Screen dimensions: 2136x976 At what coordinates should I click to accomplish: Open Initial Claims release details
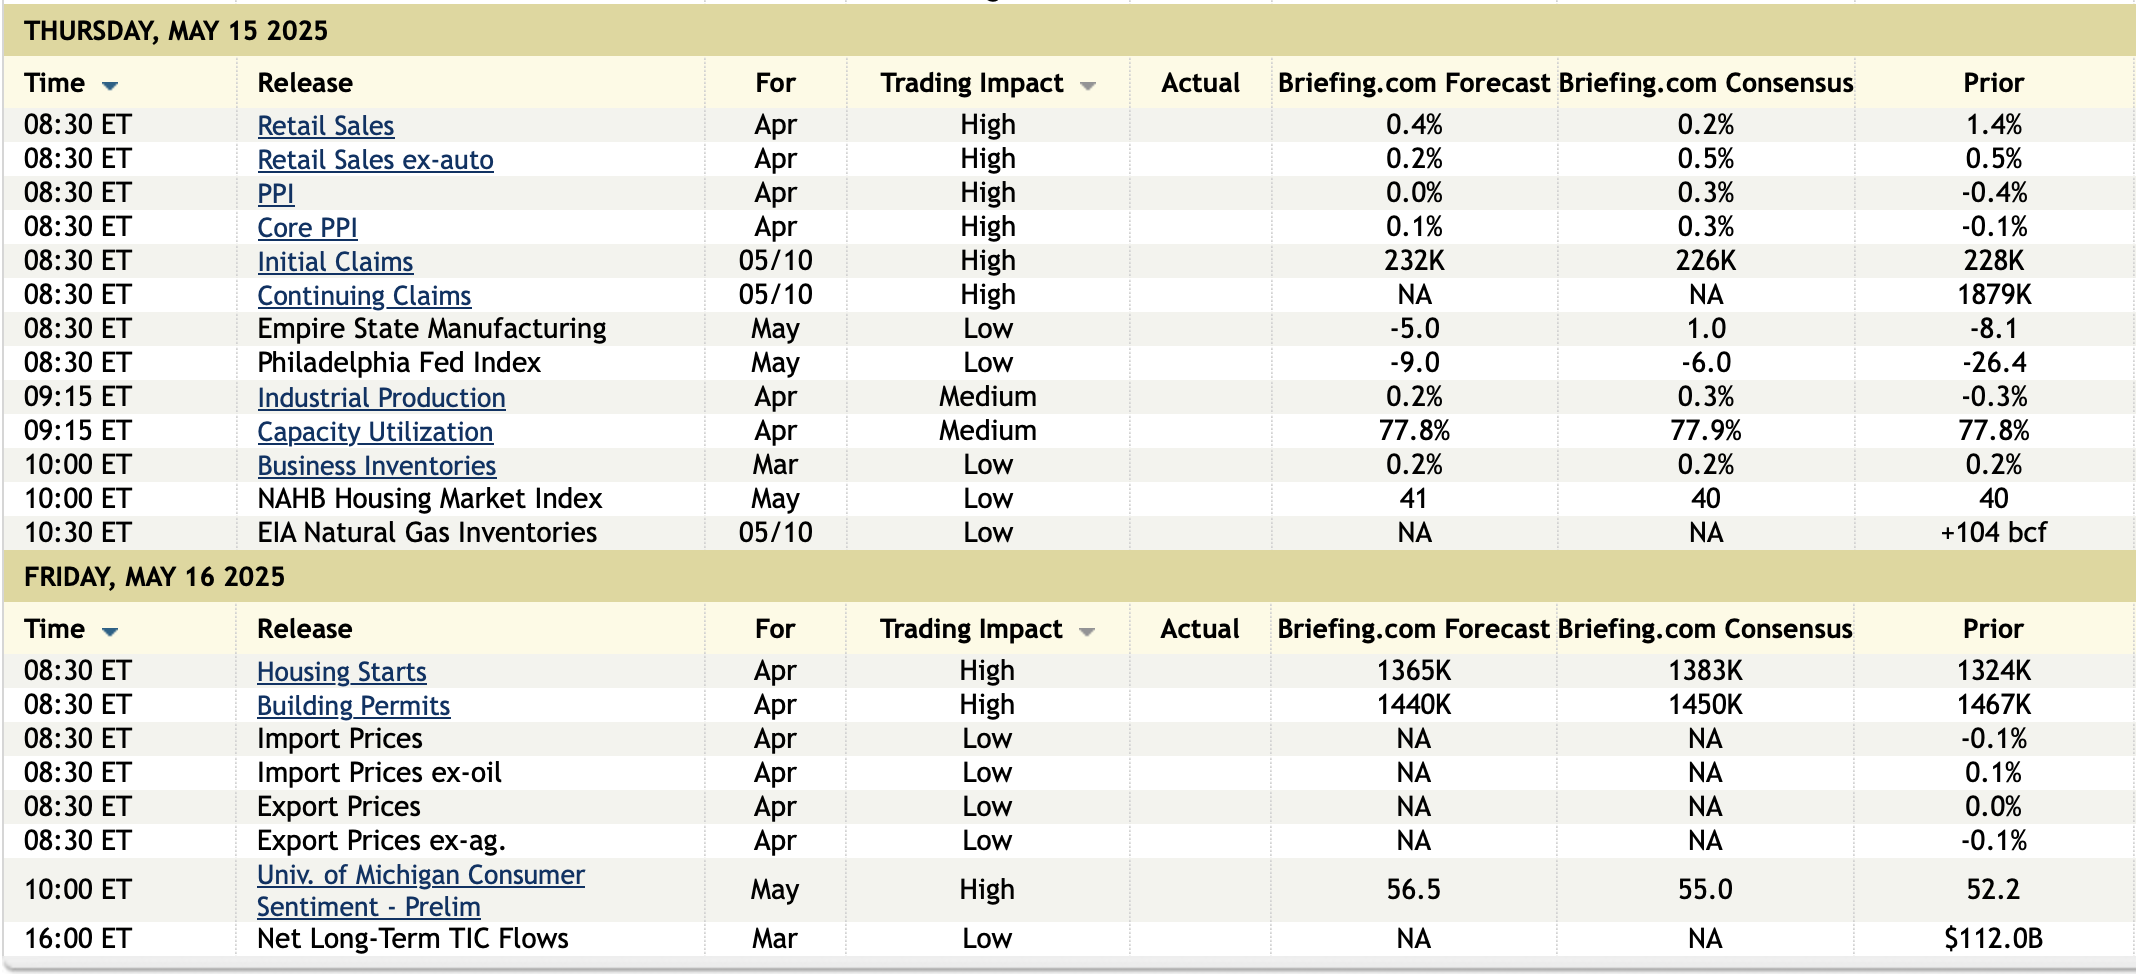coord(335,262)
